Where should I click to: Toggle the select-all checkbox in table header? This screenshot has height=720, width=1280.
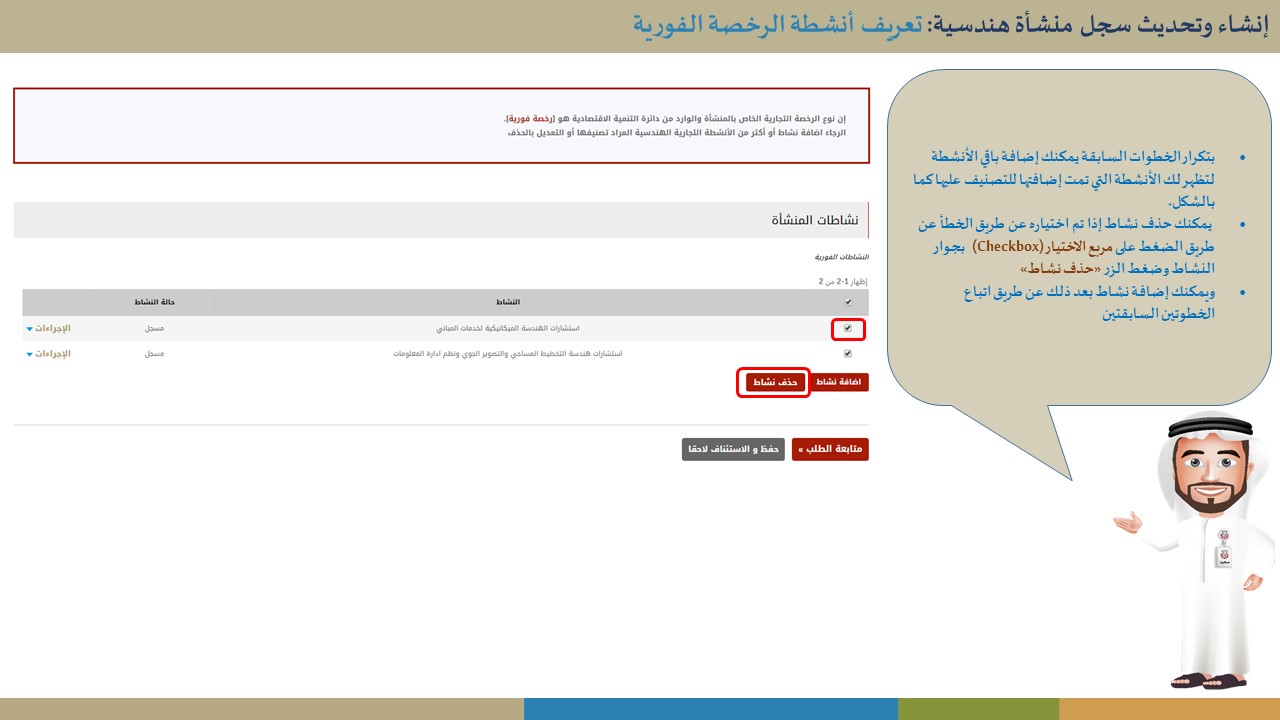pos(848,302)
